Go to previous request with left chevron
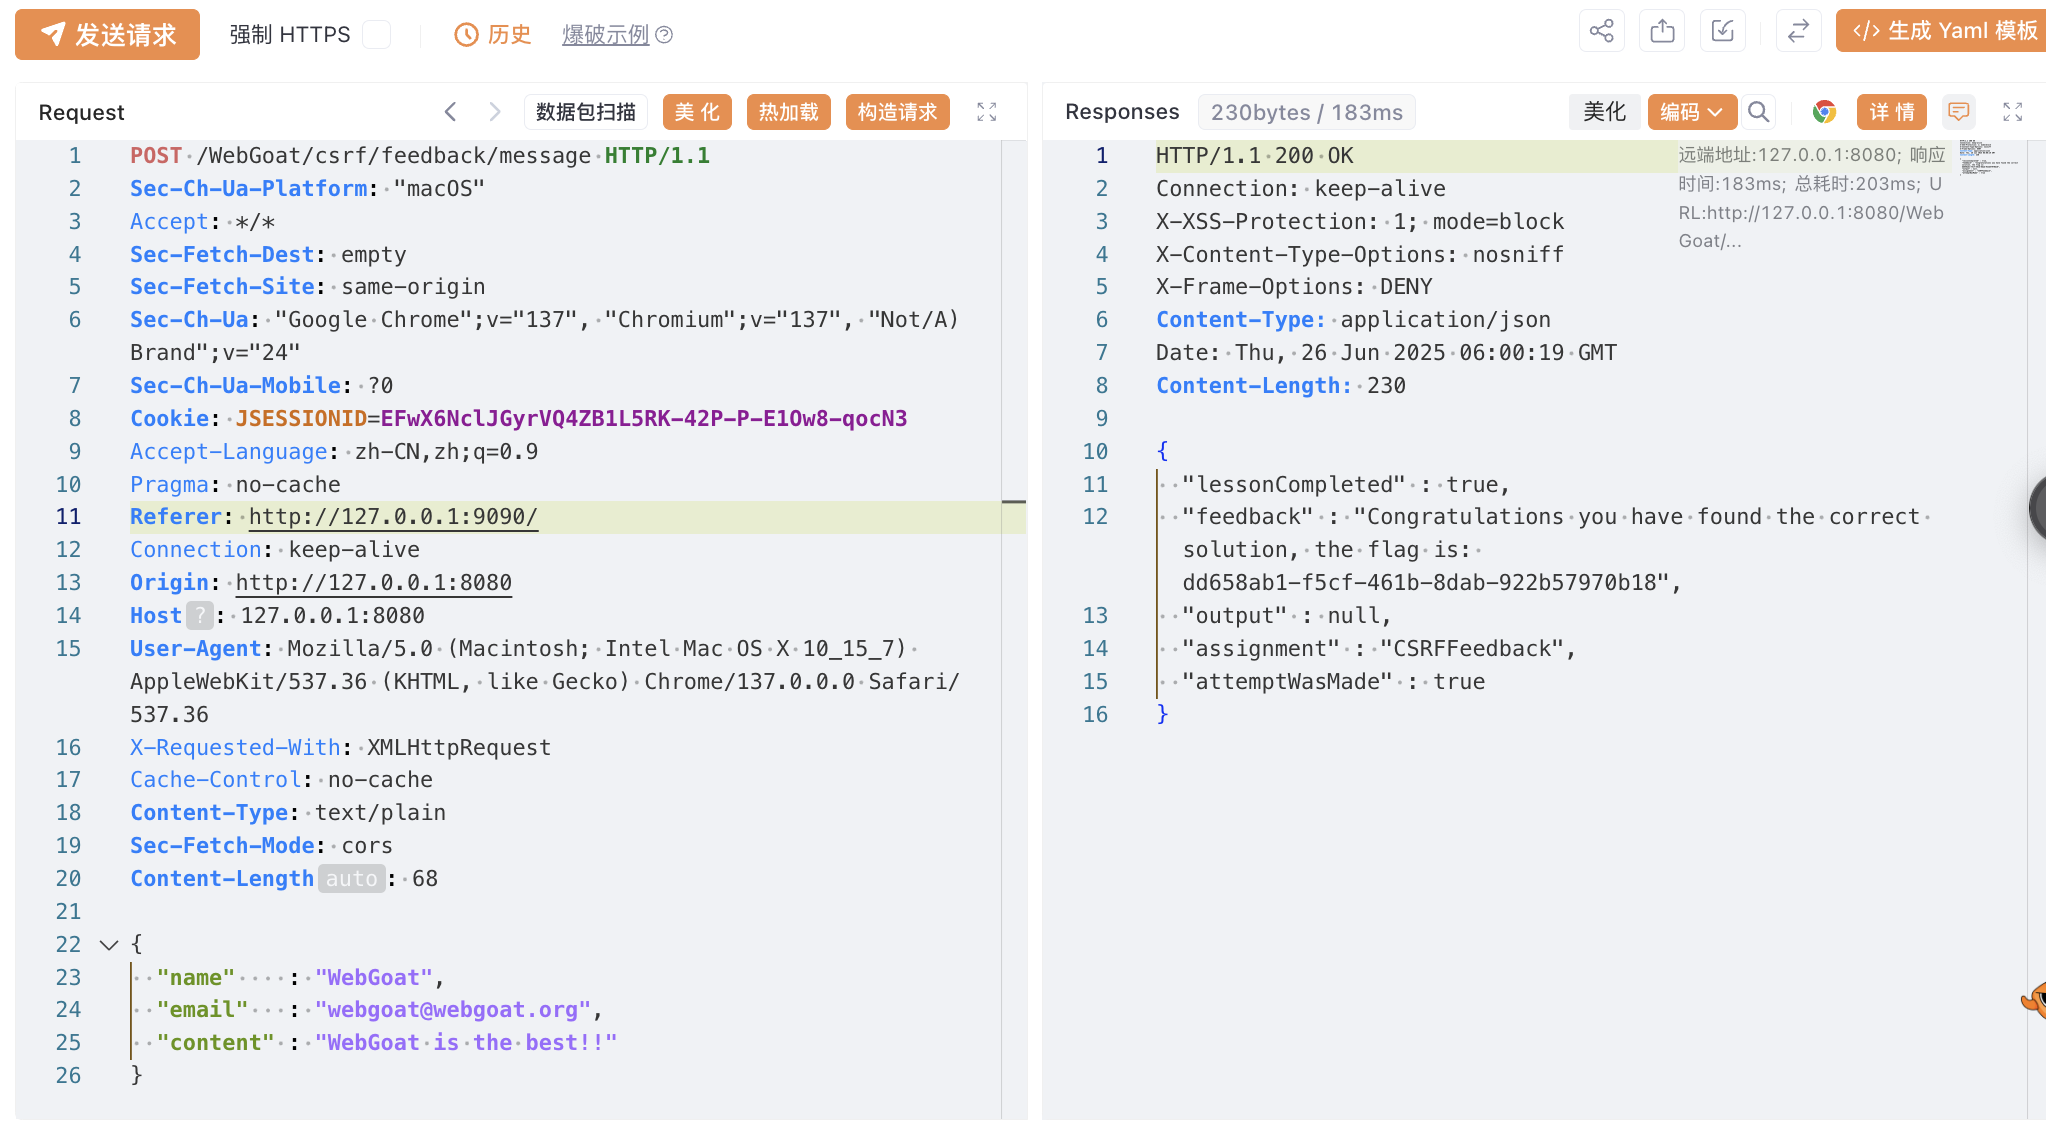This screenshot has width=2046, height=1138. click(450, 112)
